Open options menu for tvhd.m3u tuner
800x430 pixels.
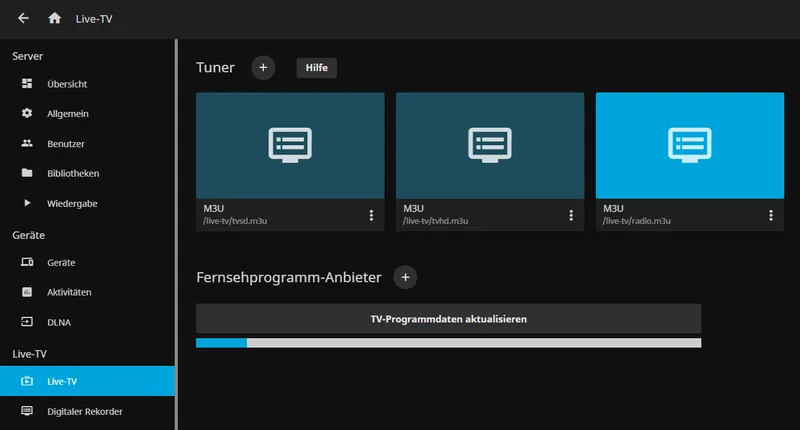[571, 215]
